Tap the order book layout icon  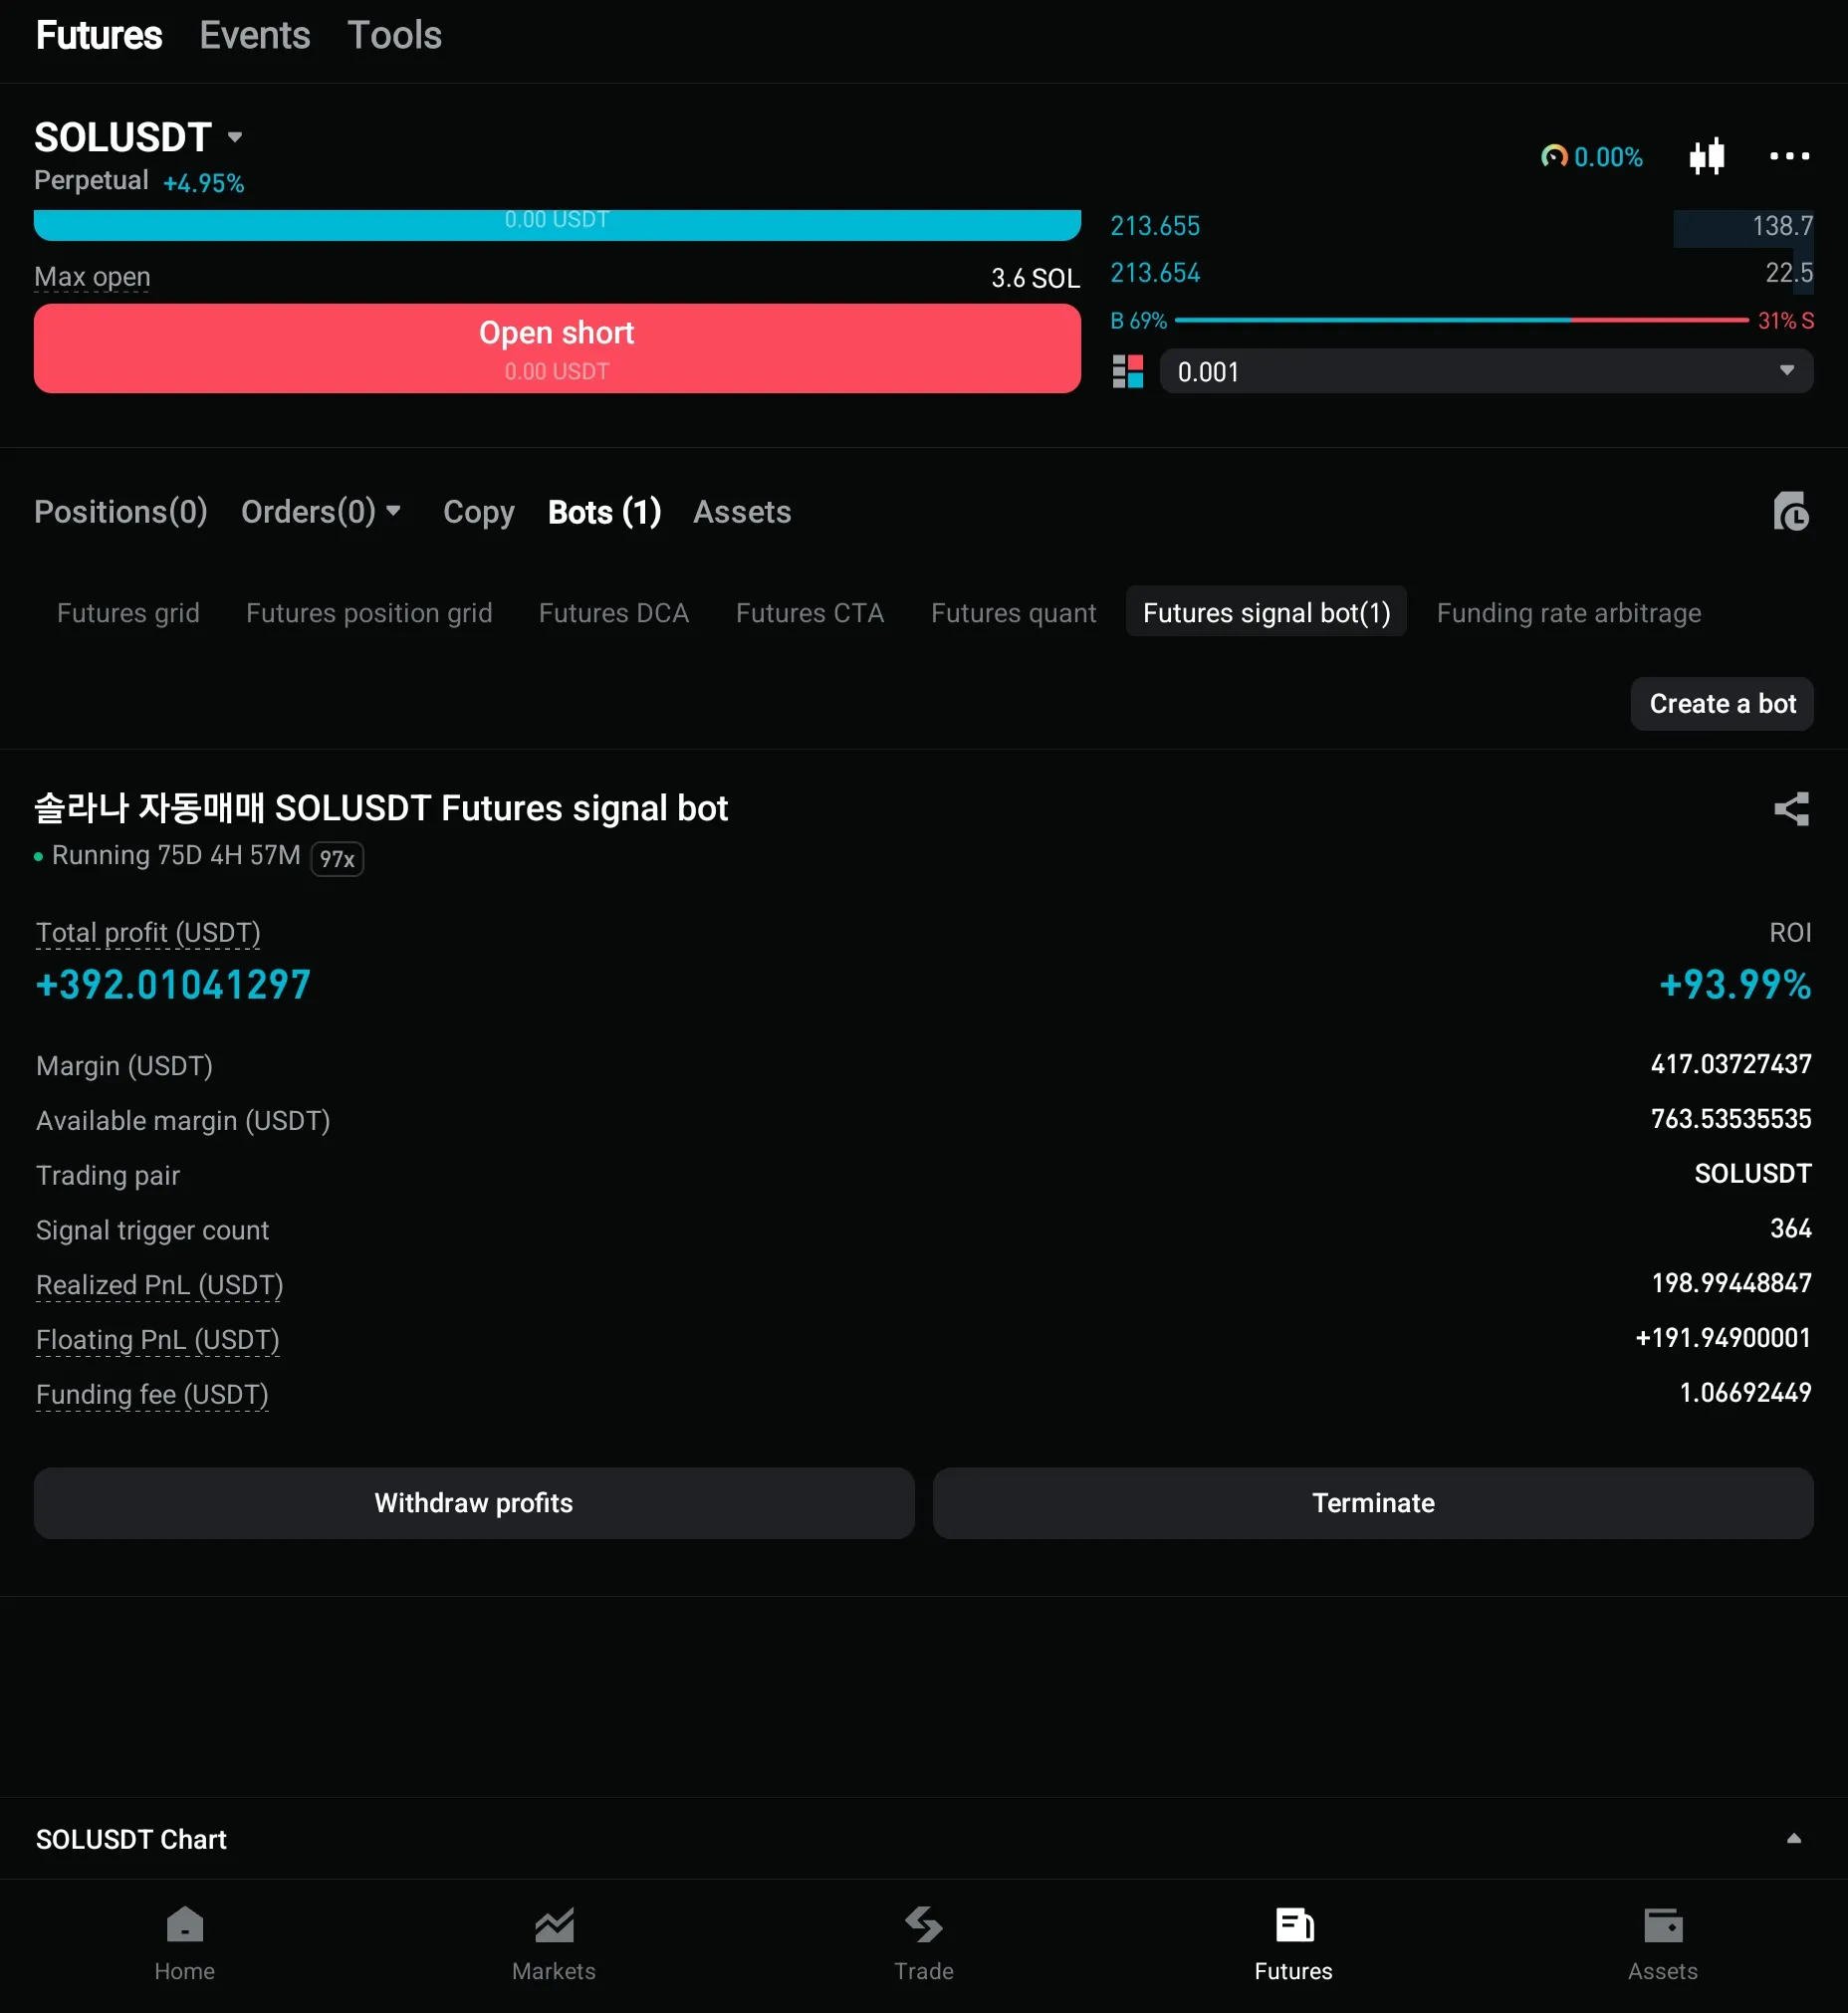(1127, 372)
